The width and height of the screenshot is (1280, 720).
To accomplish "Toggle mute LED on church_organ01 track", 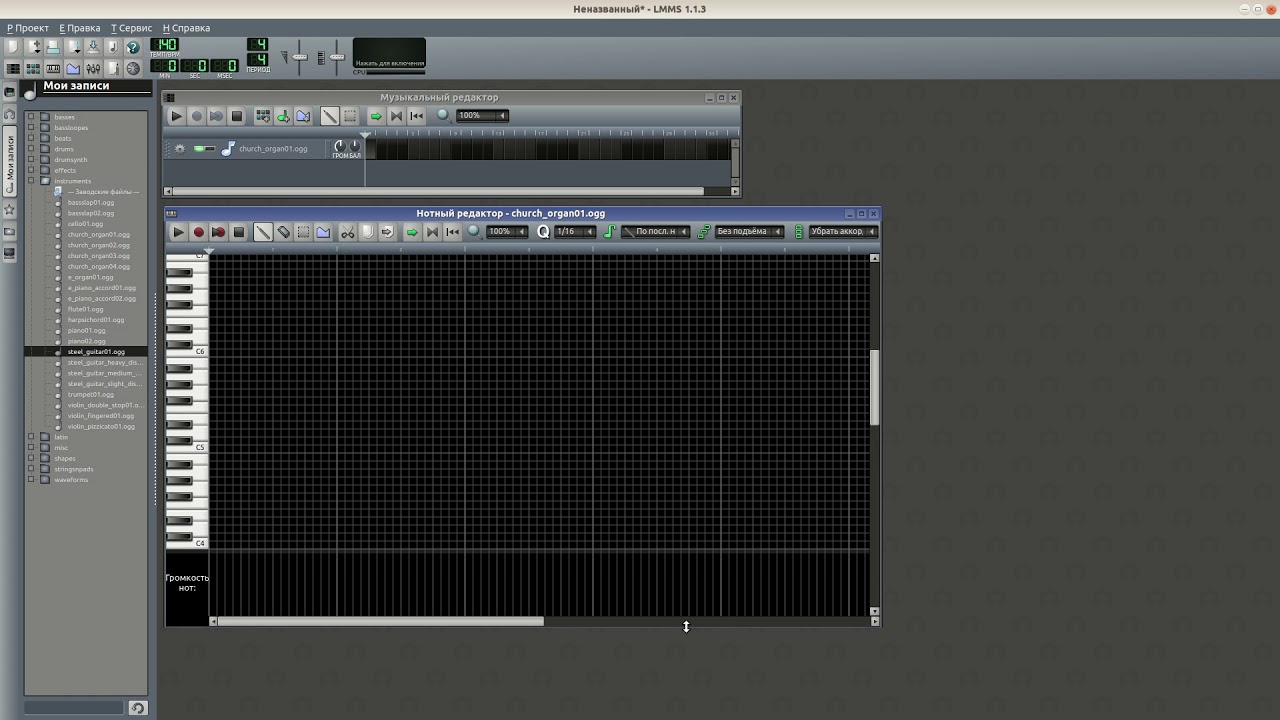I will 199,149.
